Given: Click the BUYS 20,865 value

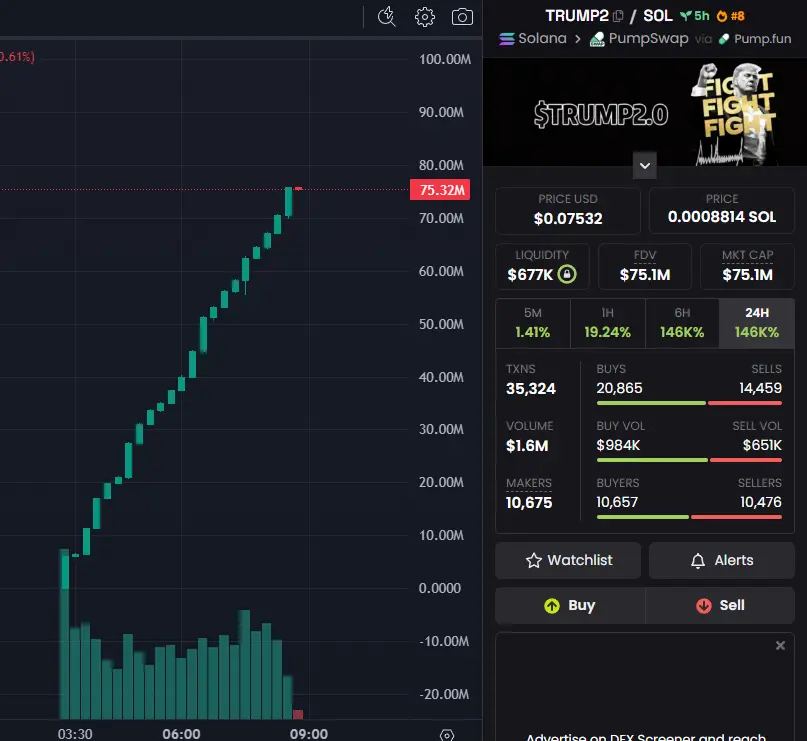Looking at the screenshot, I should pyautogui.click(x=619, y=388).
